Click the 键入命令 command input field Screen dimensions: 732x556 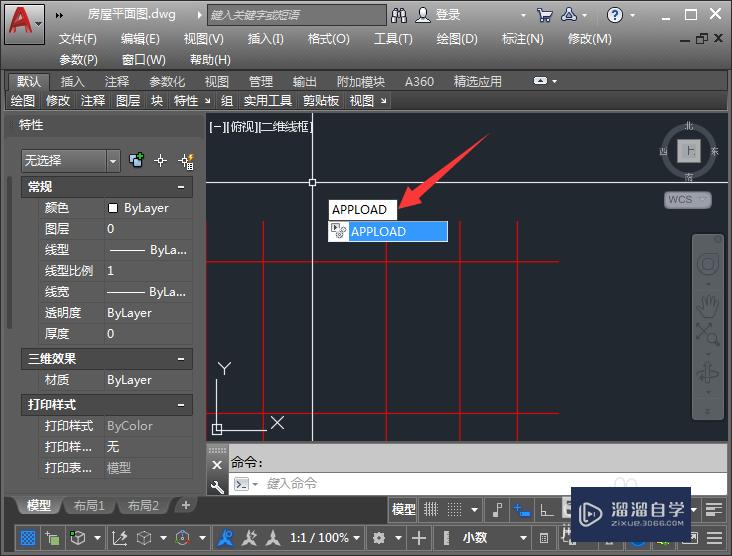click(476, 484)
